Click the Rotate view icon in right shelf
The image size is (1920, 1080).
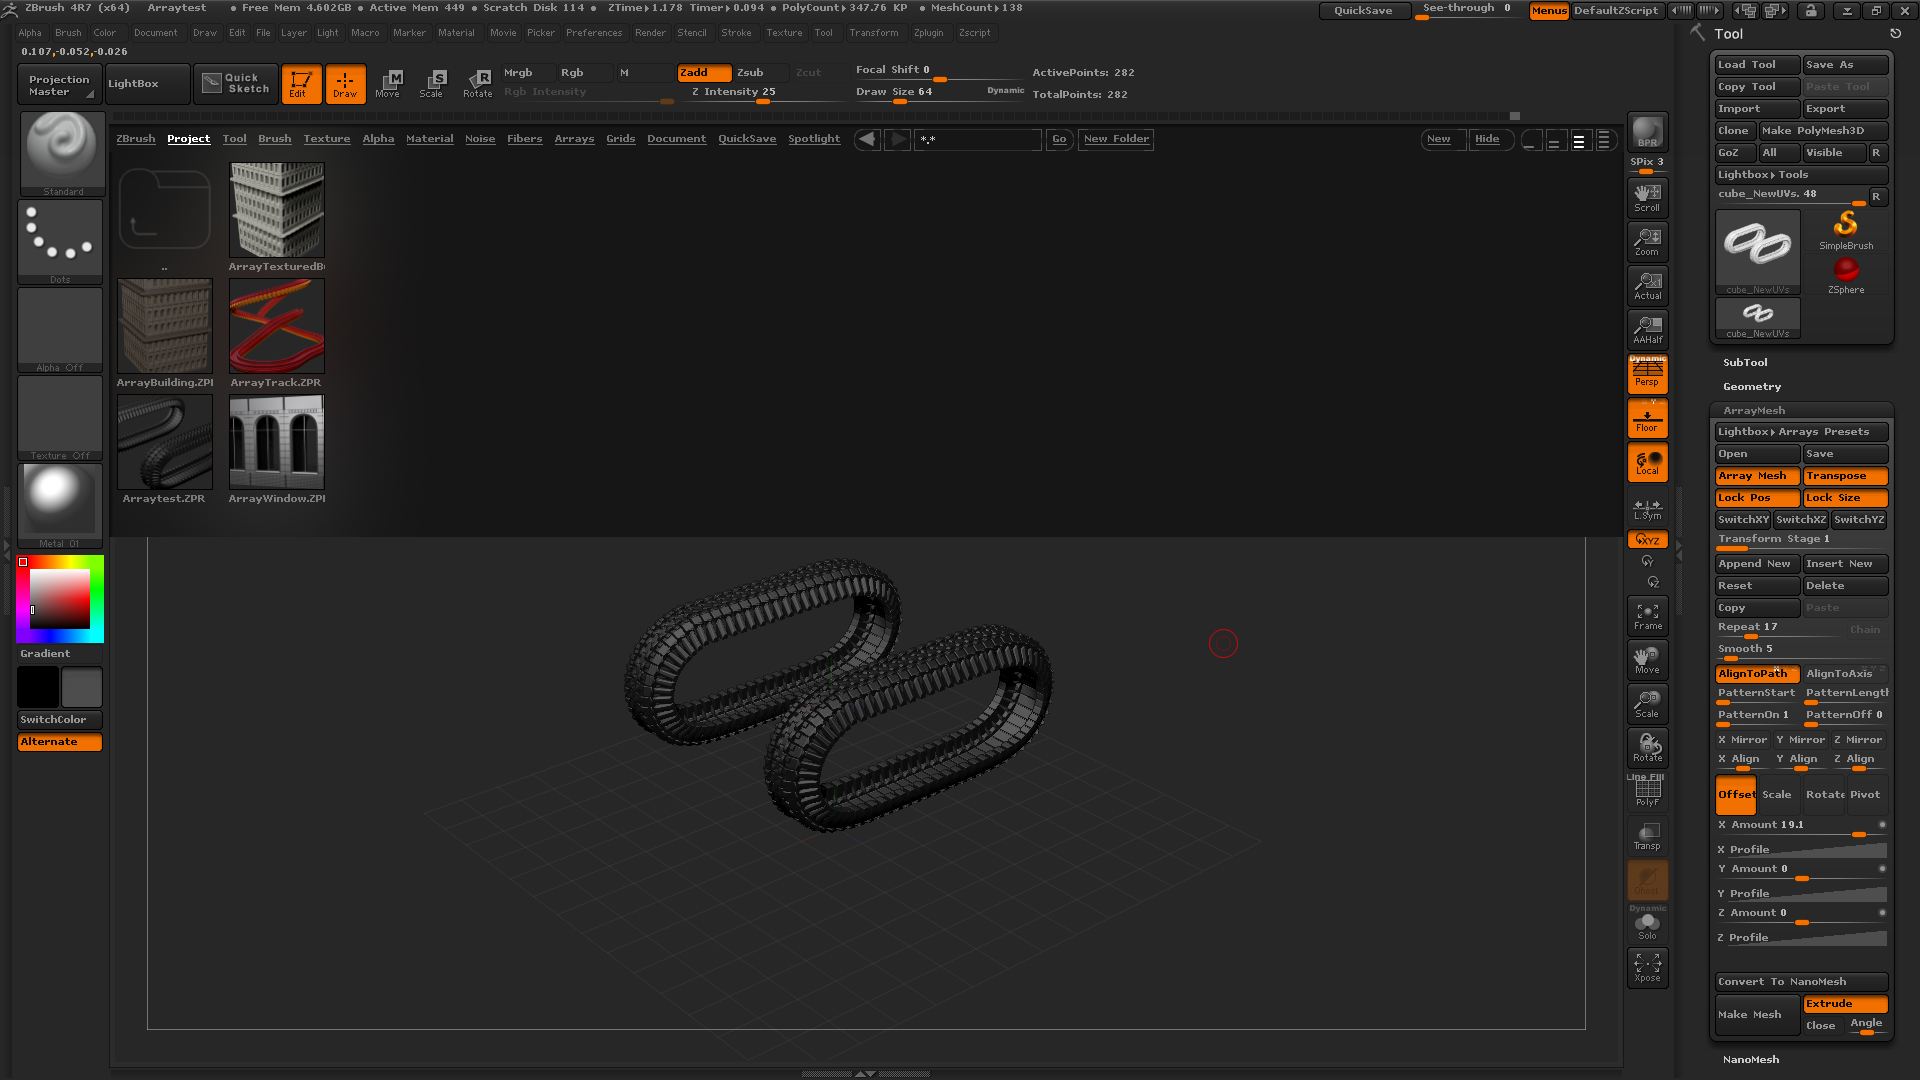point(1647,748)
